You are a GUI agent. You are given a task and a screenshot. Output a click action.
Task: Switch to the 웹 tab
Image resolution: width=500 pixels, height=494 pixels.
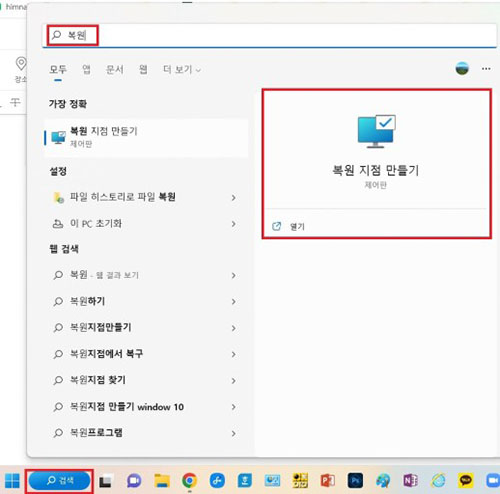coord(143,69)
